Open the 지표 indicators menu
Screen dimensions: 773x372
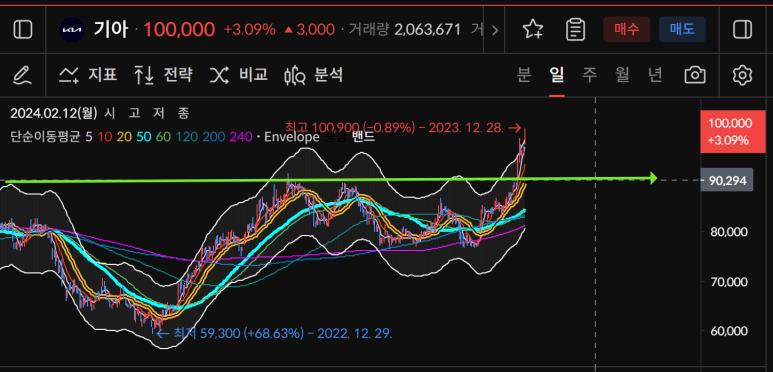click(x=88, y=75)
